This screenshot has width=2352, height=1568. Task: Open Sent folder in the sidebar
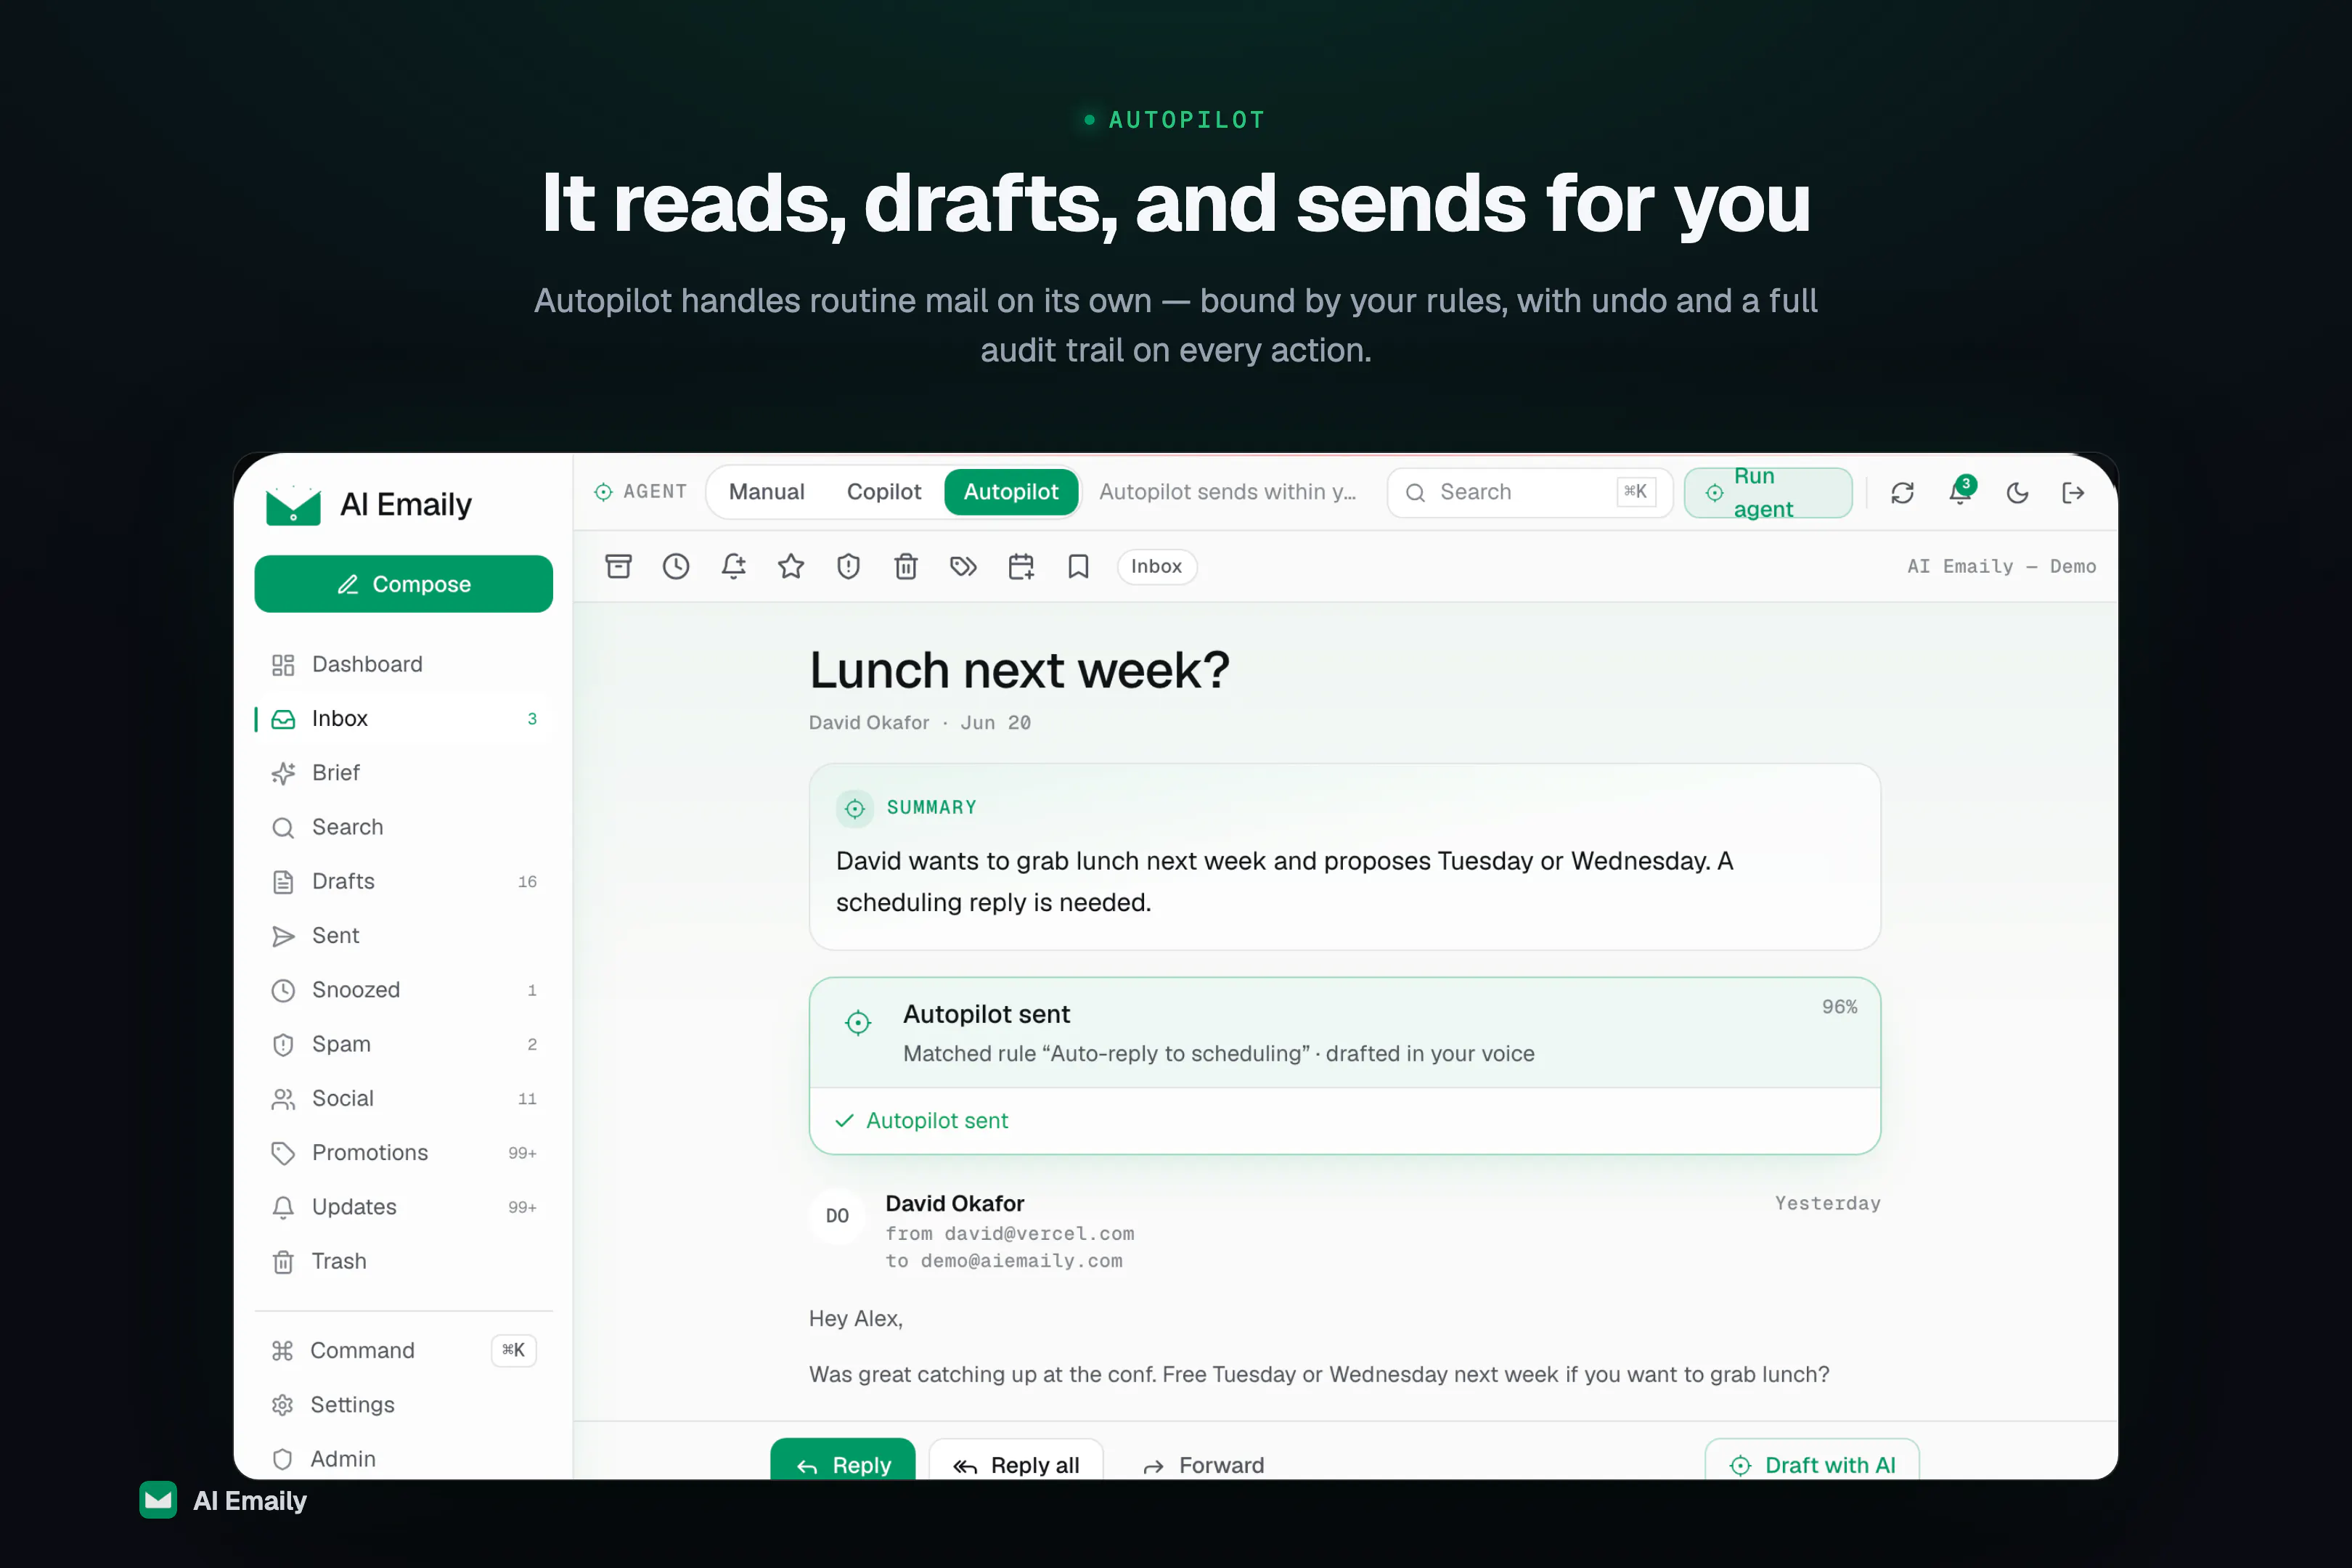pos(404,935)
